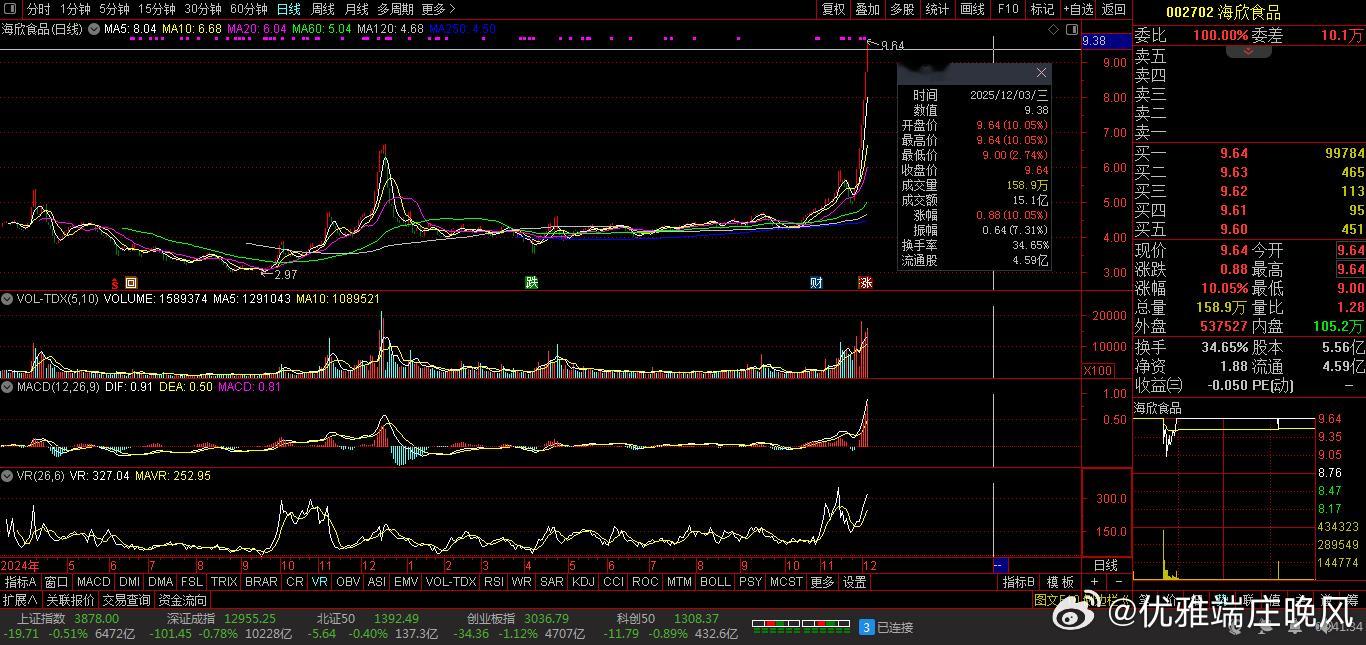Switch to 5分钟 period
Viewport: 1366px width, 645px height.
pyautogui.click(x=114, y=9)
